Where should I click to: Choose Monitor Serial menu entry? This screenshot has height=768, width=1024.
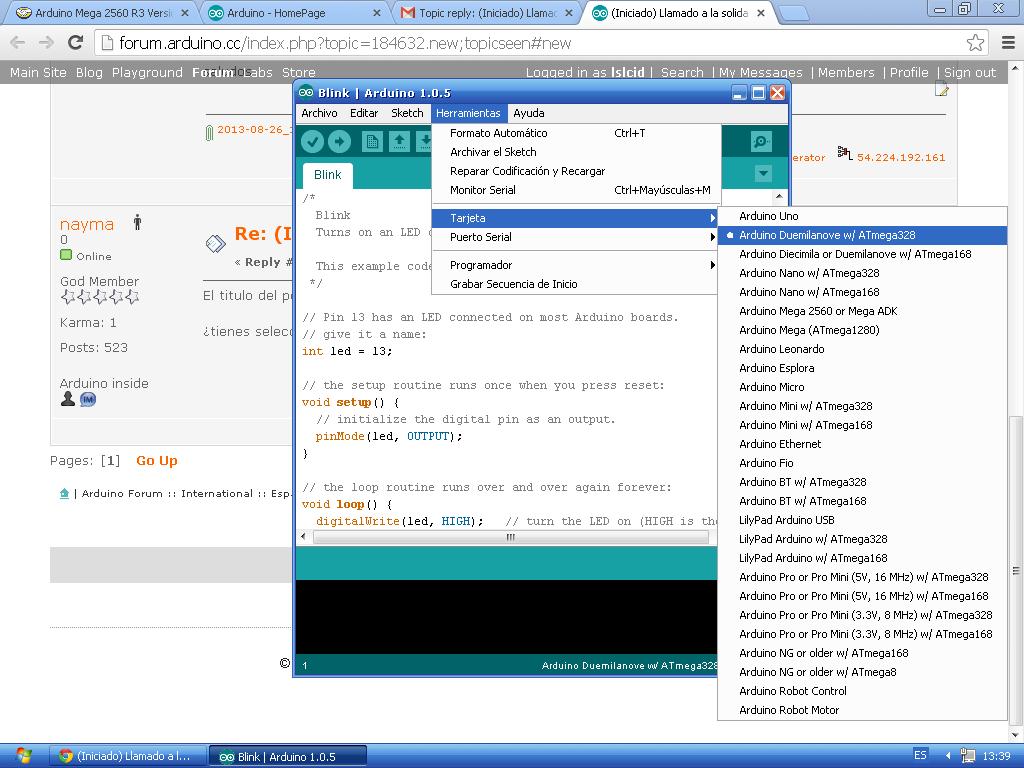575,190
